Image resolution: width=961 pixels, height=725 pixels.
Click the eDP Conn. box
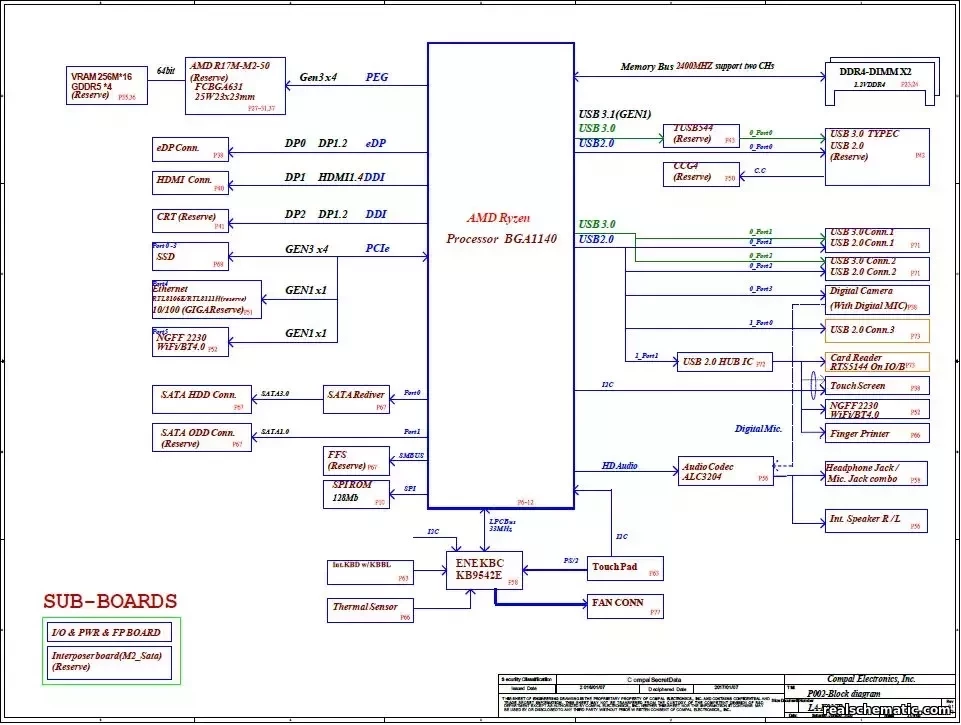click(x=190, y=150)
